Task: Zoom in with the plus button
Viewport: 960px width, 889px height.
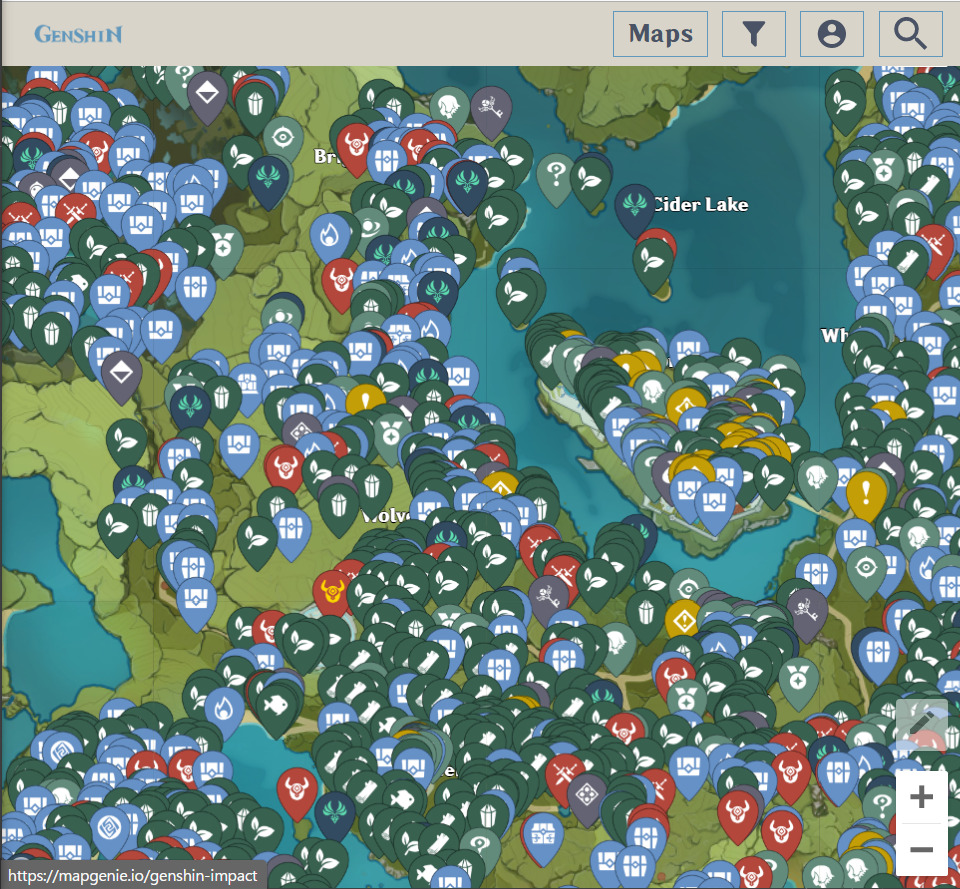Action: point(921,797)
